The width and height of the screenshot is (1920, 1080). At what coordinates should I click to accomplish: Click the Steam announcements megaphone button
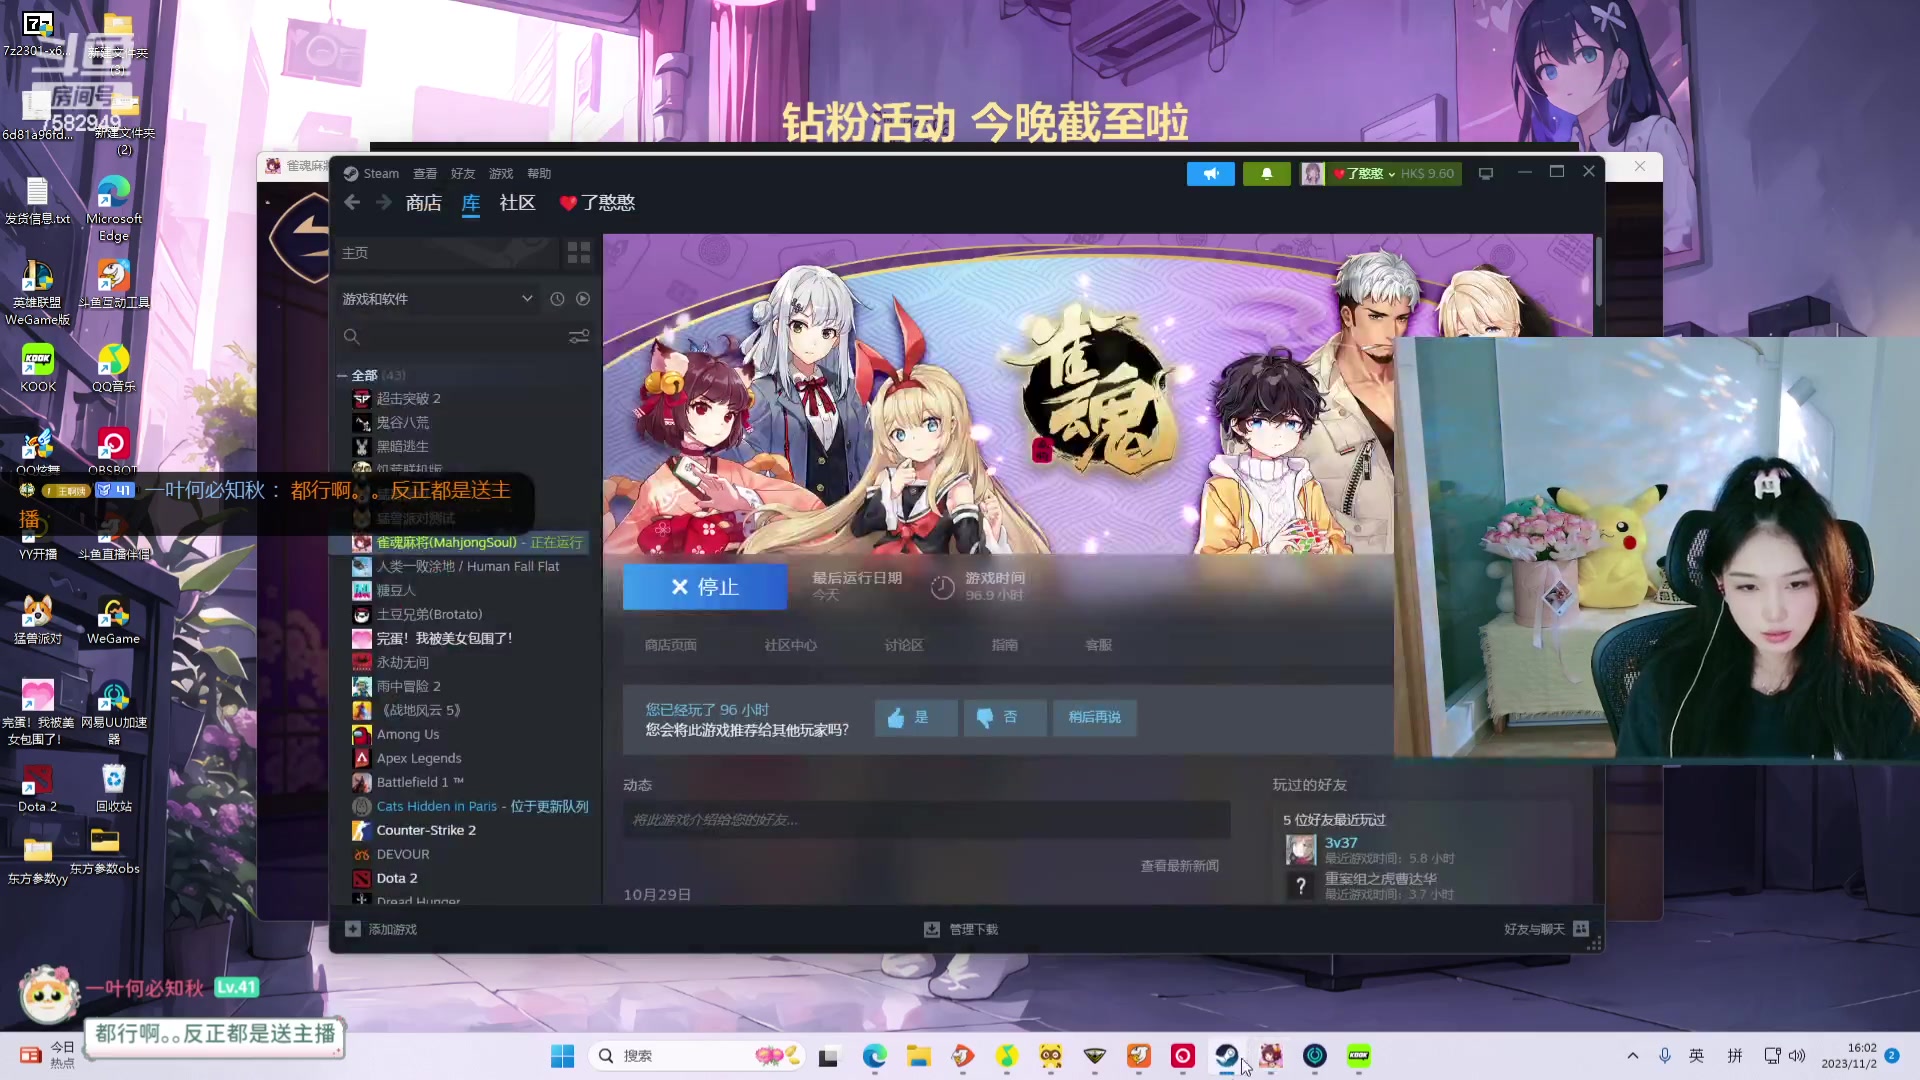(x=1210, y=174)
